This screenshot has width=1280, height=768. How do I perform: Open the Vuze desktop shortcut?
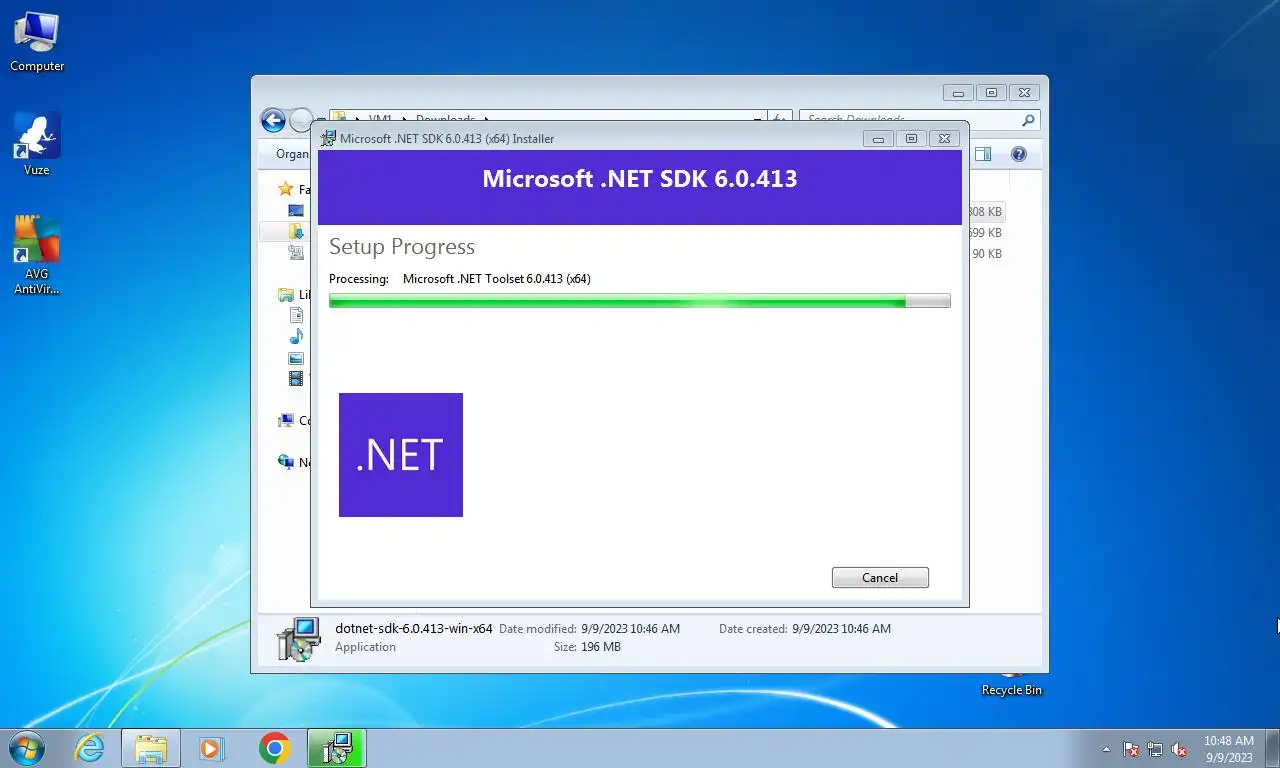tap(37, 144)
